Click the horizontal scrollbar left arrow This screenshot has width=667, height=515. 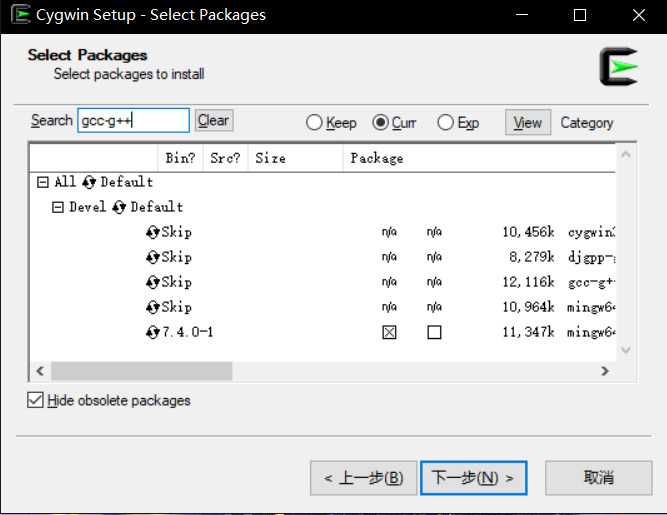click(x=40, y=371)
